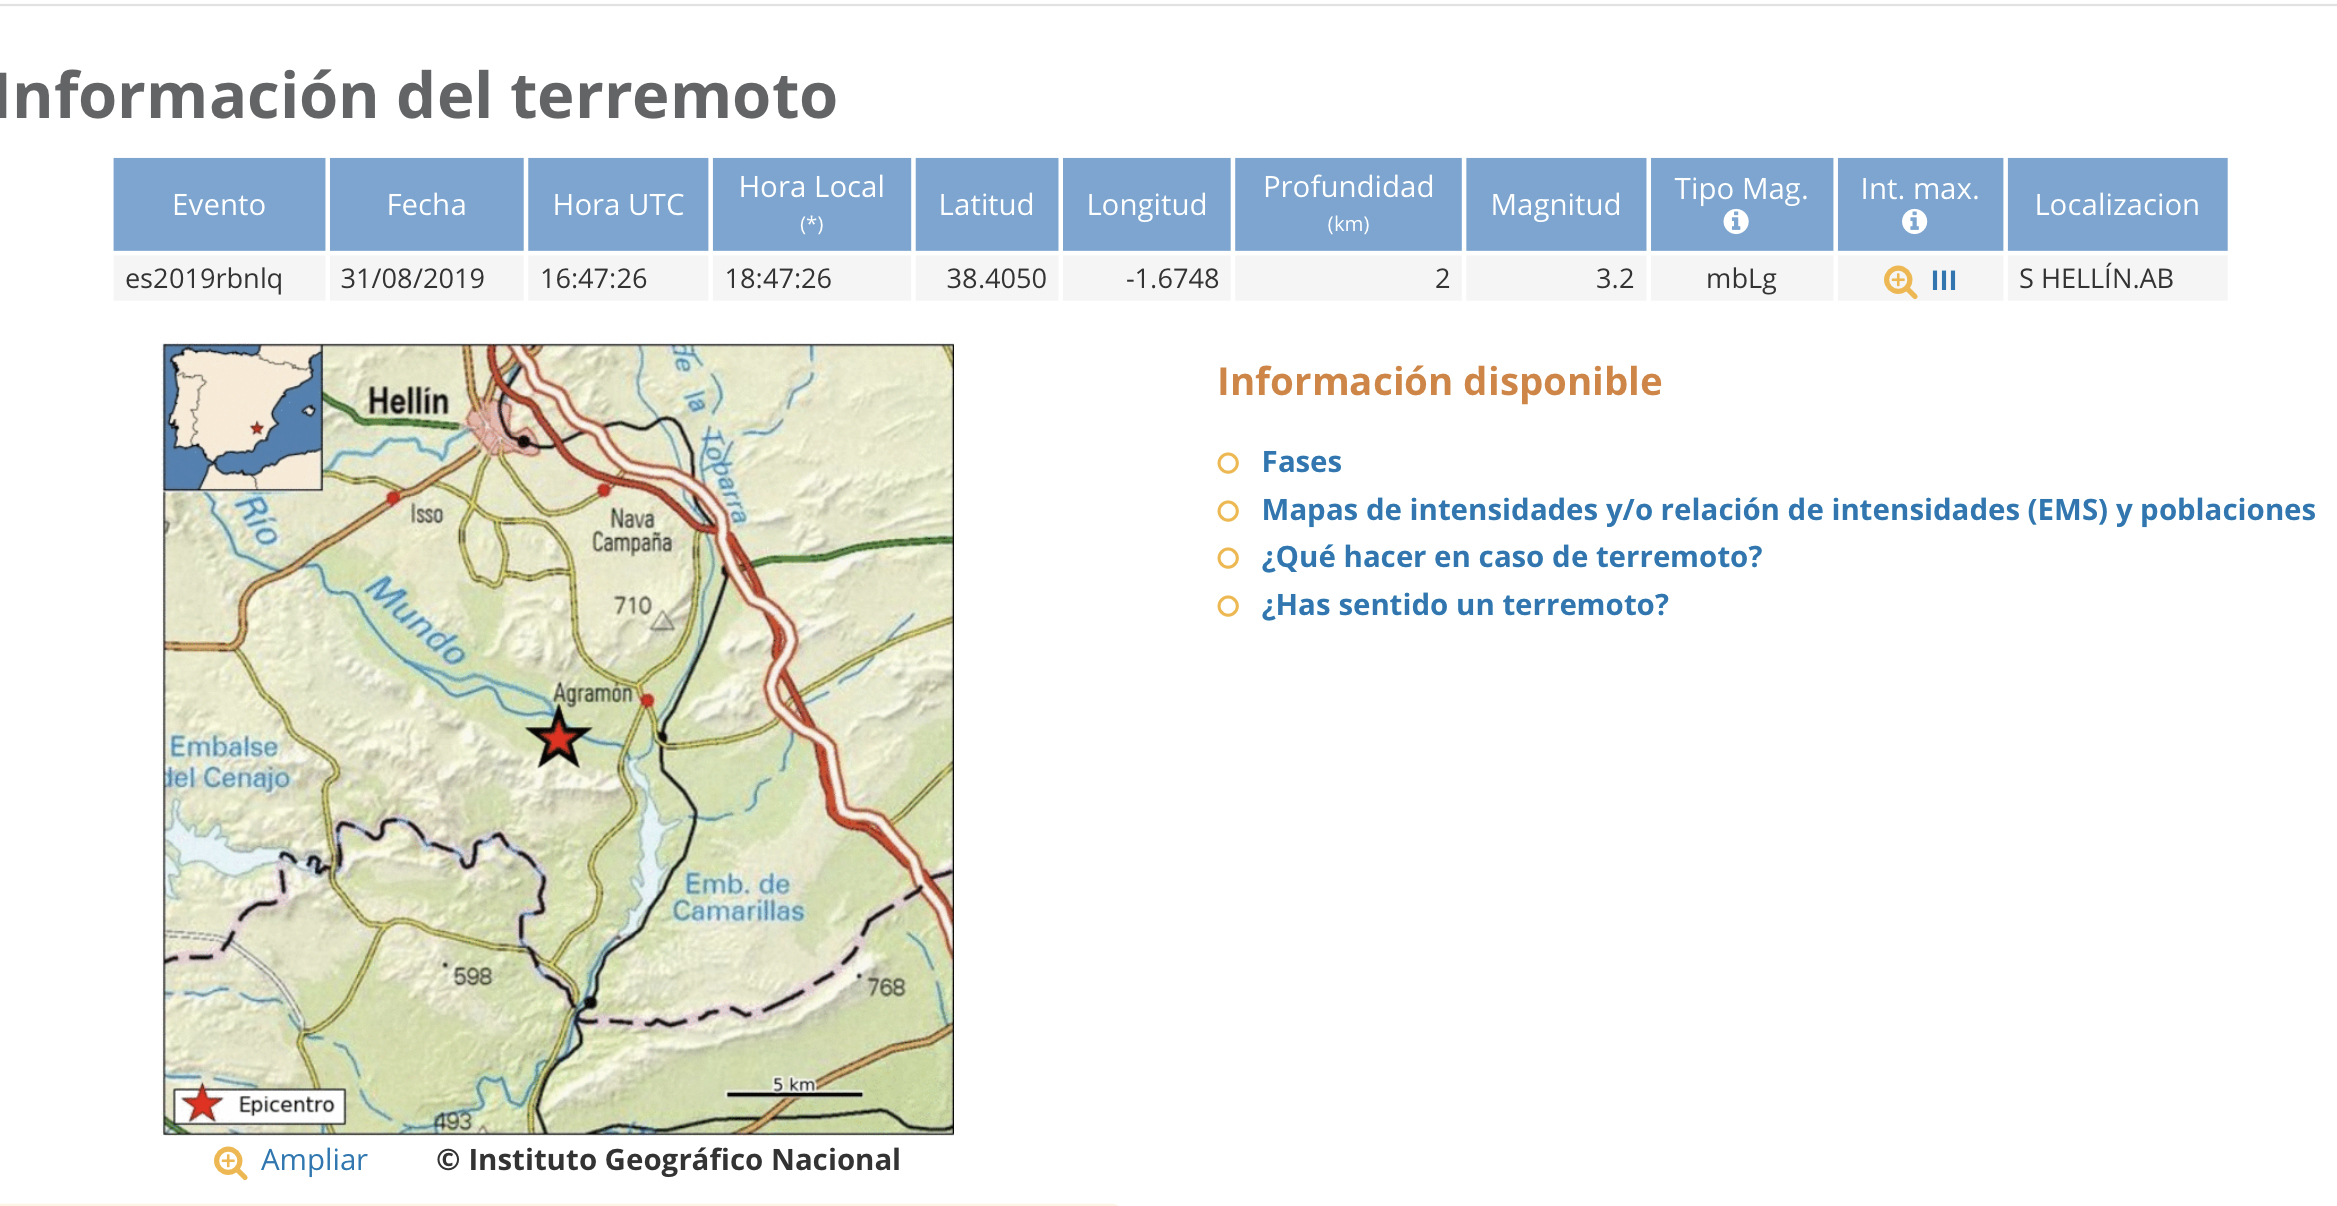Click the Spain inset overview map
Image resolution: width=2337 pixels, height=1206 pixels.
click(x=243, y=417)
